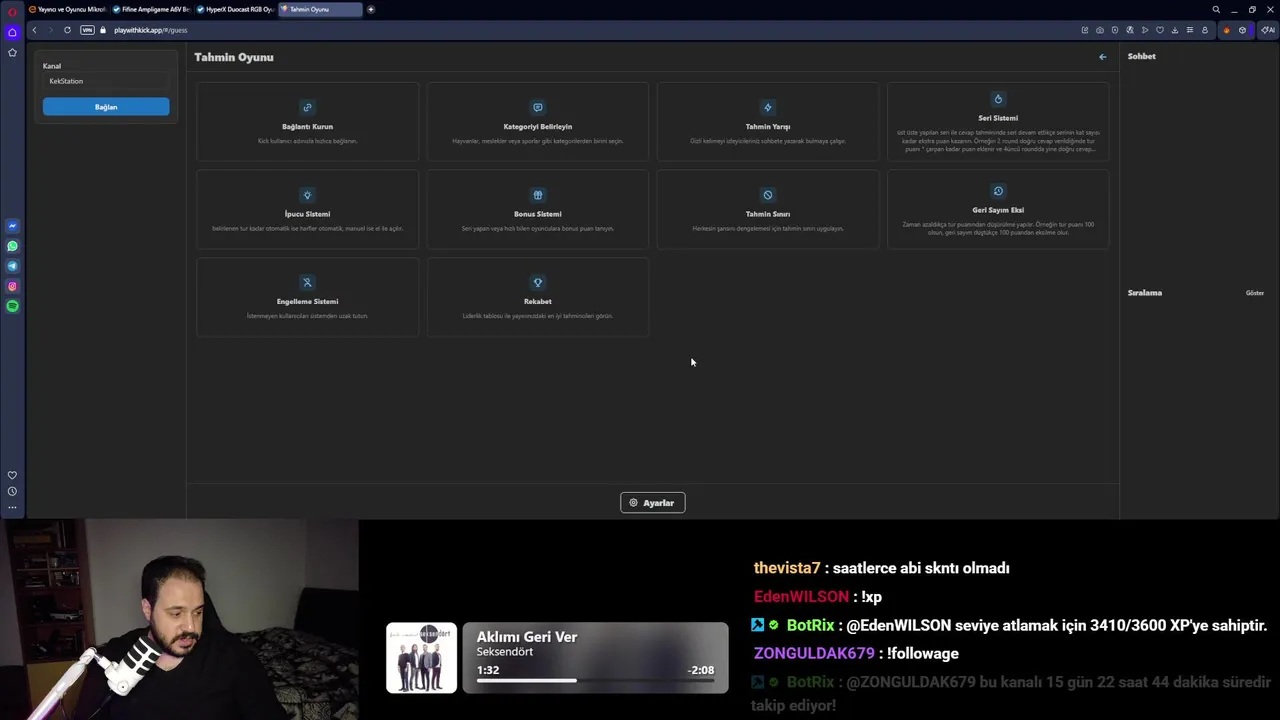Click the Seksendört album cover
The image size is (1280, 720).
coord(422,658)
